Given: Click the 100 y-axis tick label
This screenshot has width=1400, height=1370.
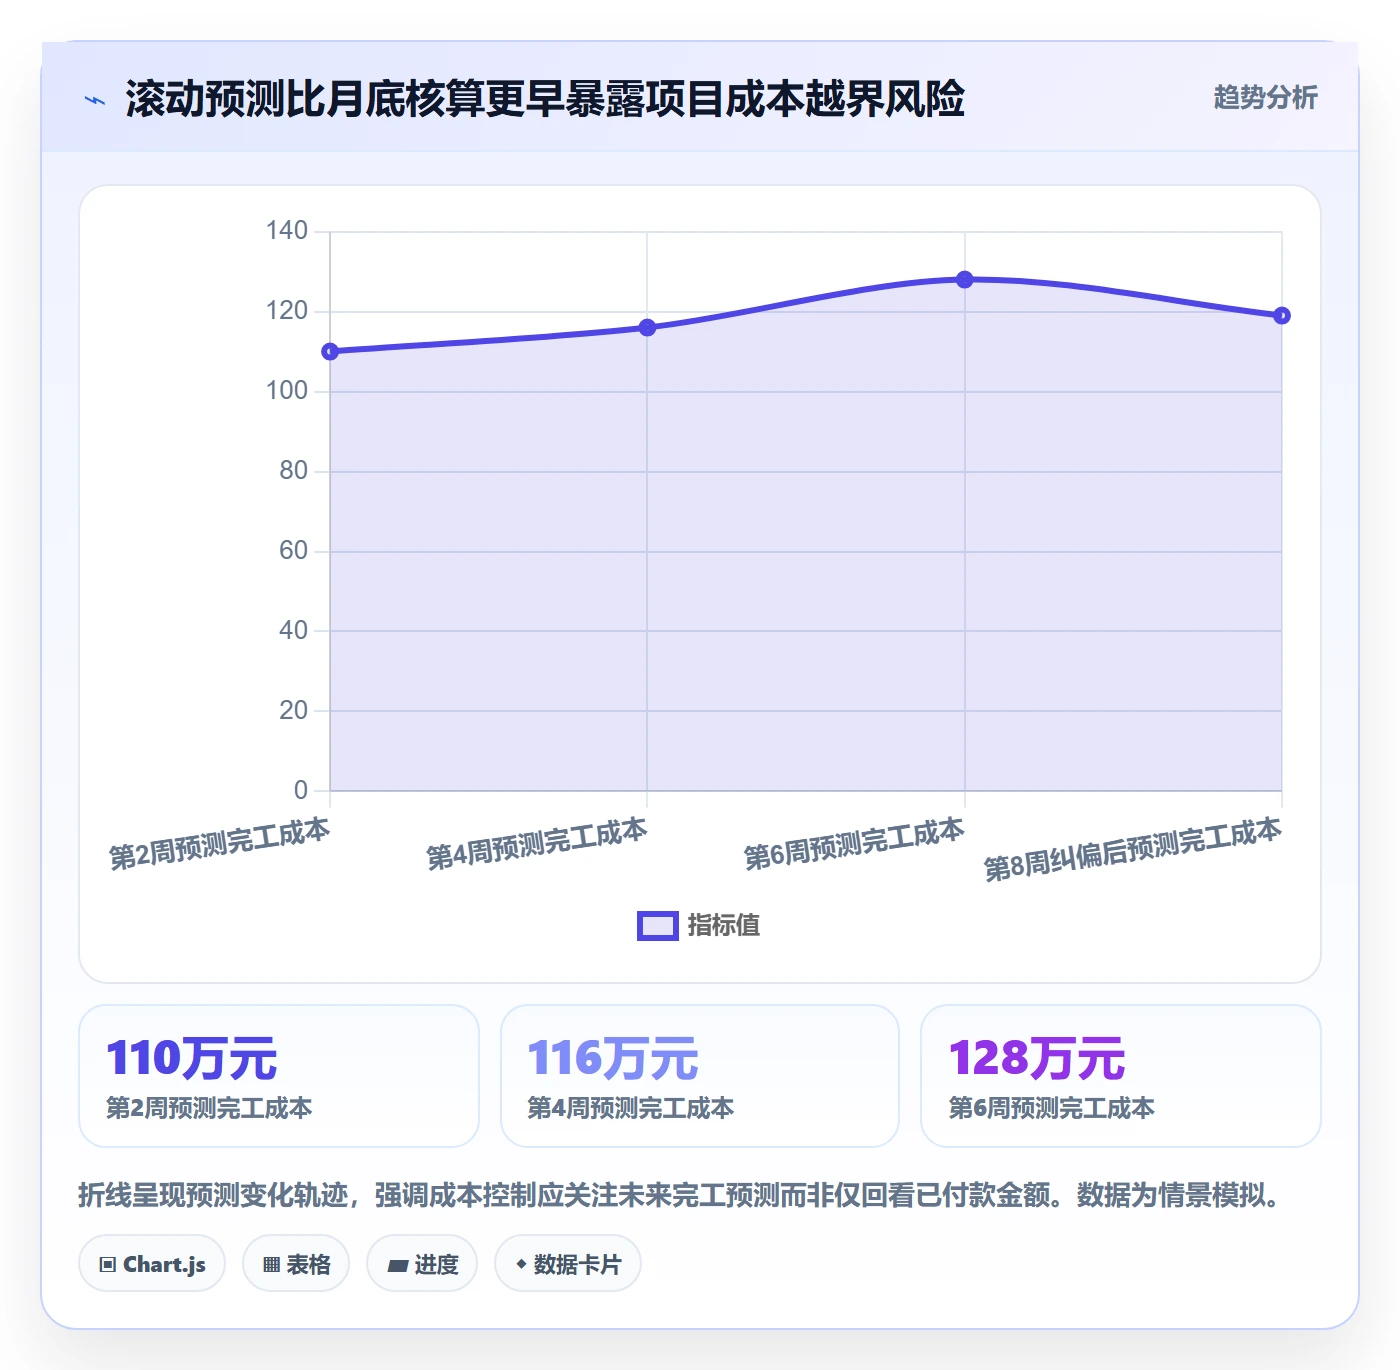Looking at the screenshot, I should tap(287, 391).
